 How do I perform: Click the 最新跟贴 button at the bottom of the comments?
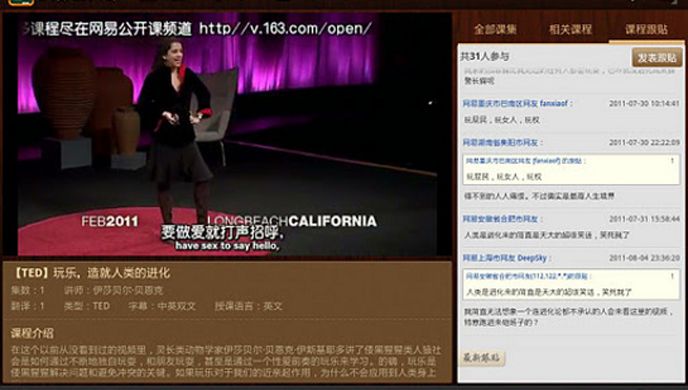coord(481,358)
